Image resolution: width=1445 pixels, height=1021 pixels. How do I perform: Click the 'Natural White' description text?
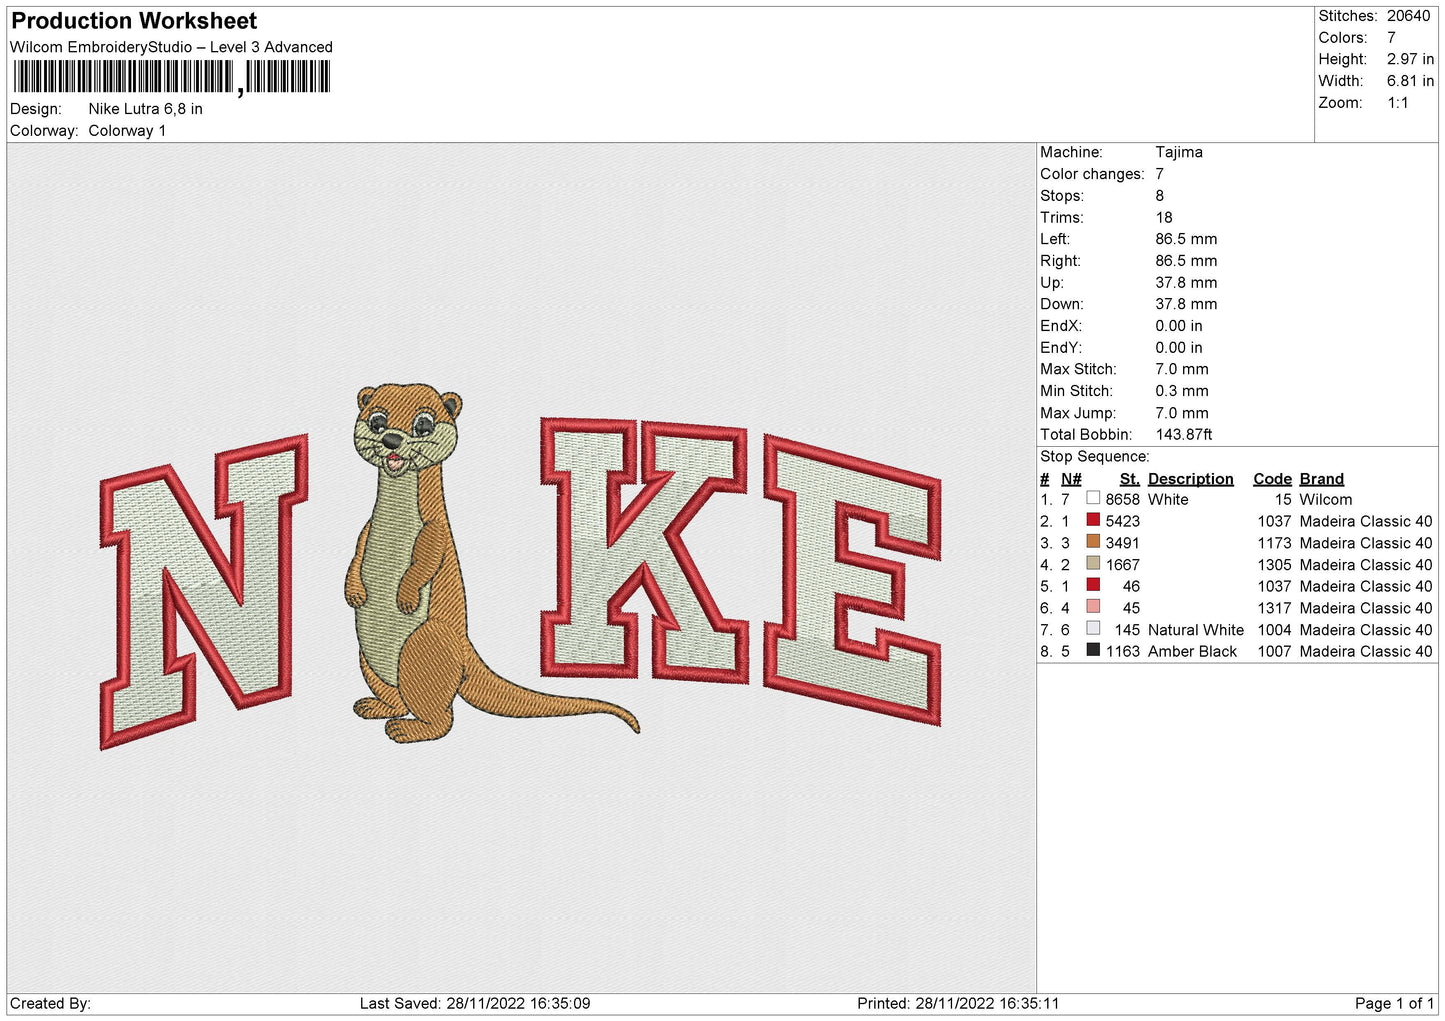(x=1196, y=630)
